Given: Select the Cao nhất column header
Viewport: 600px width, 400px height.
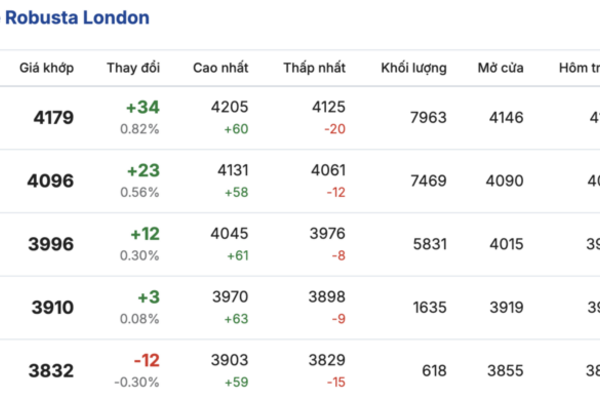Looking at the screenshot, I should tap(221, 68).
